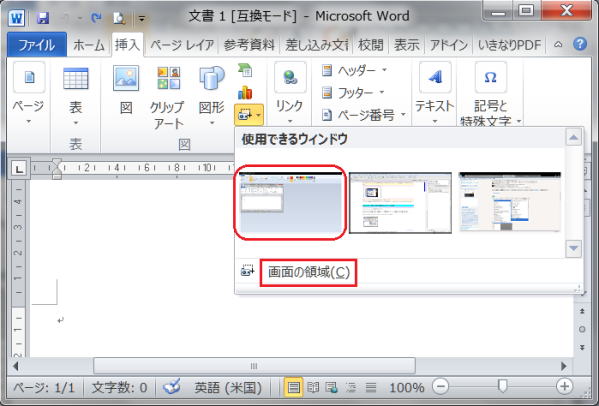
Task: Click the horizontal scrollbar thumb
Action: [x=254, y=366]
